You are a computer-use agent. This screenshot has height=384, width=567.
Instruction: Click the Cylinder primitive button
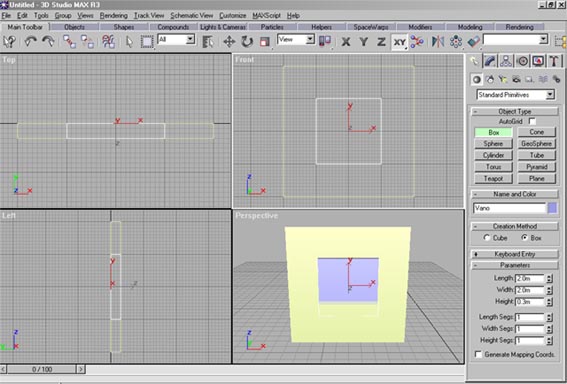click(493, 155)
